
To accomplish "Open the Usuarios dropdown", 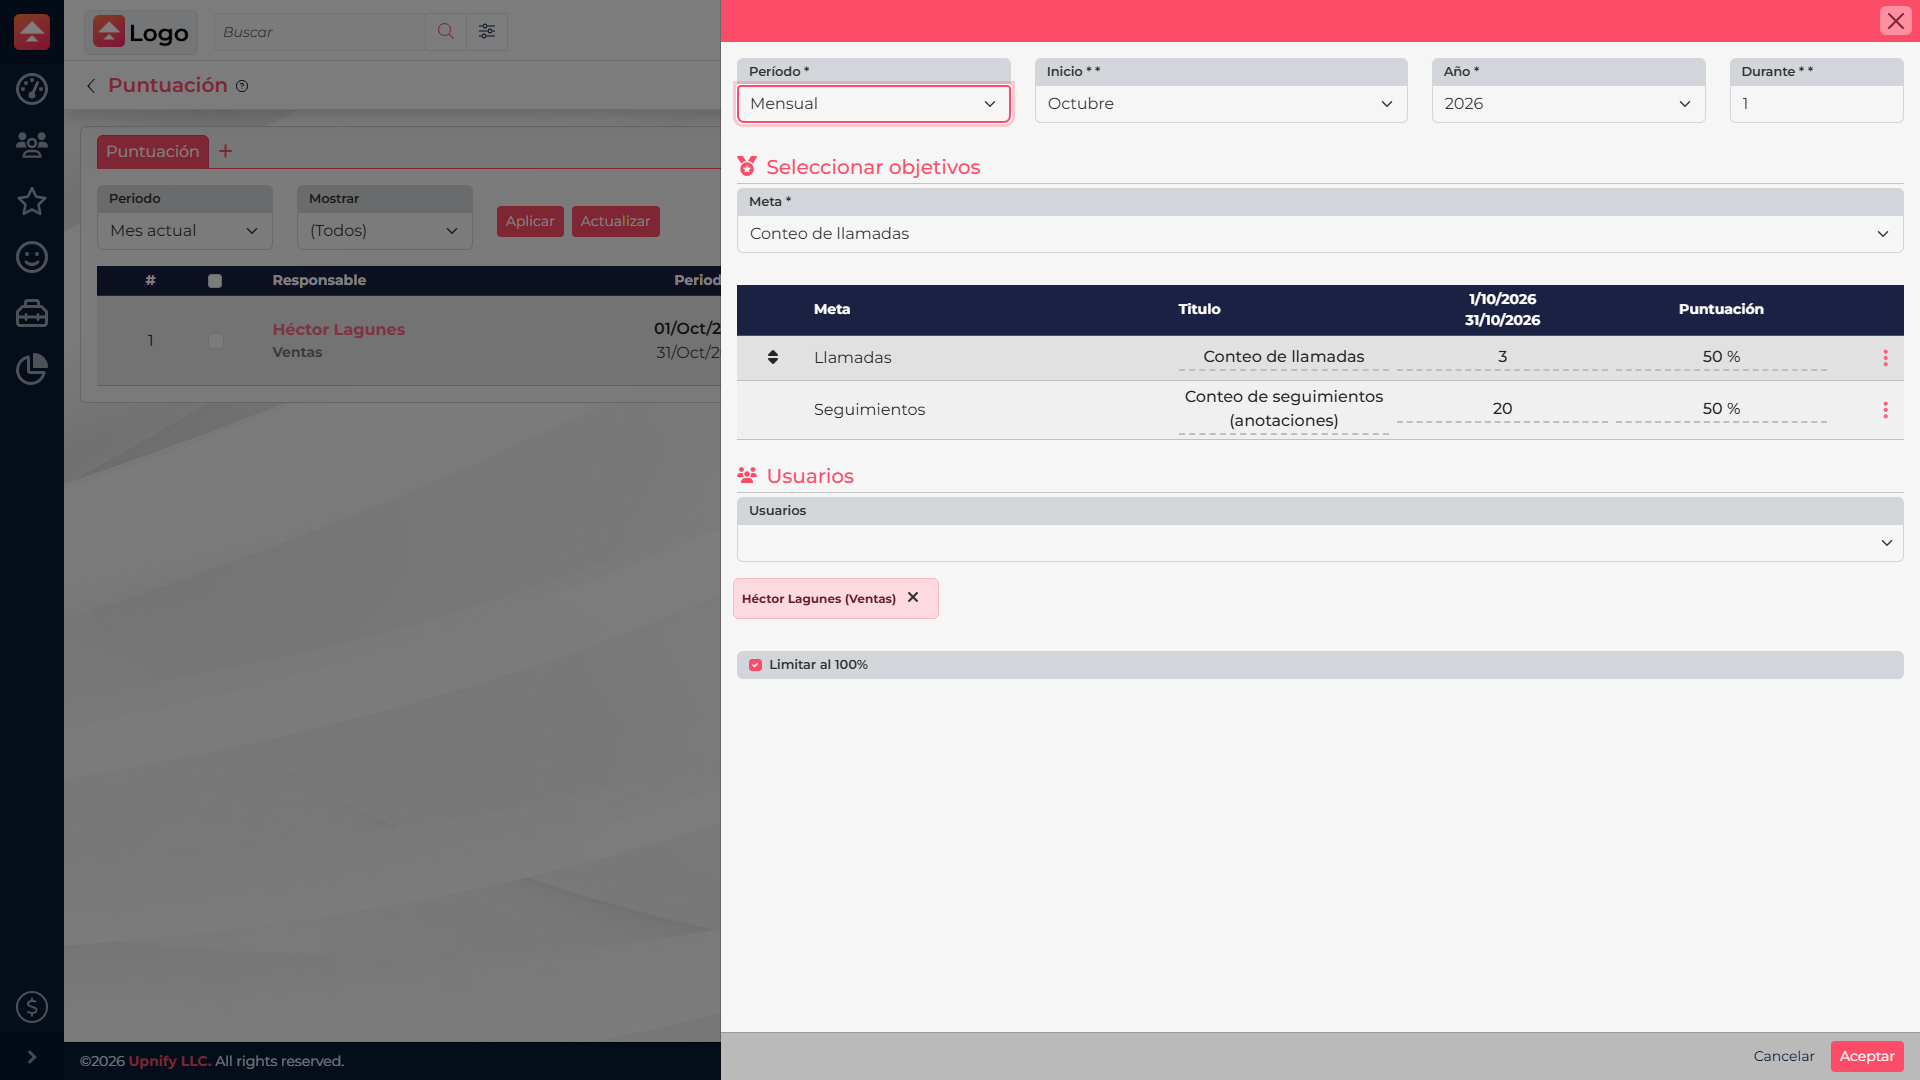I will pos(1320,543).
